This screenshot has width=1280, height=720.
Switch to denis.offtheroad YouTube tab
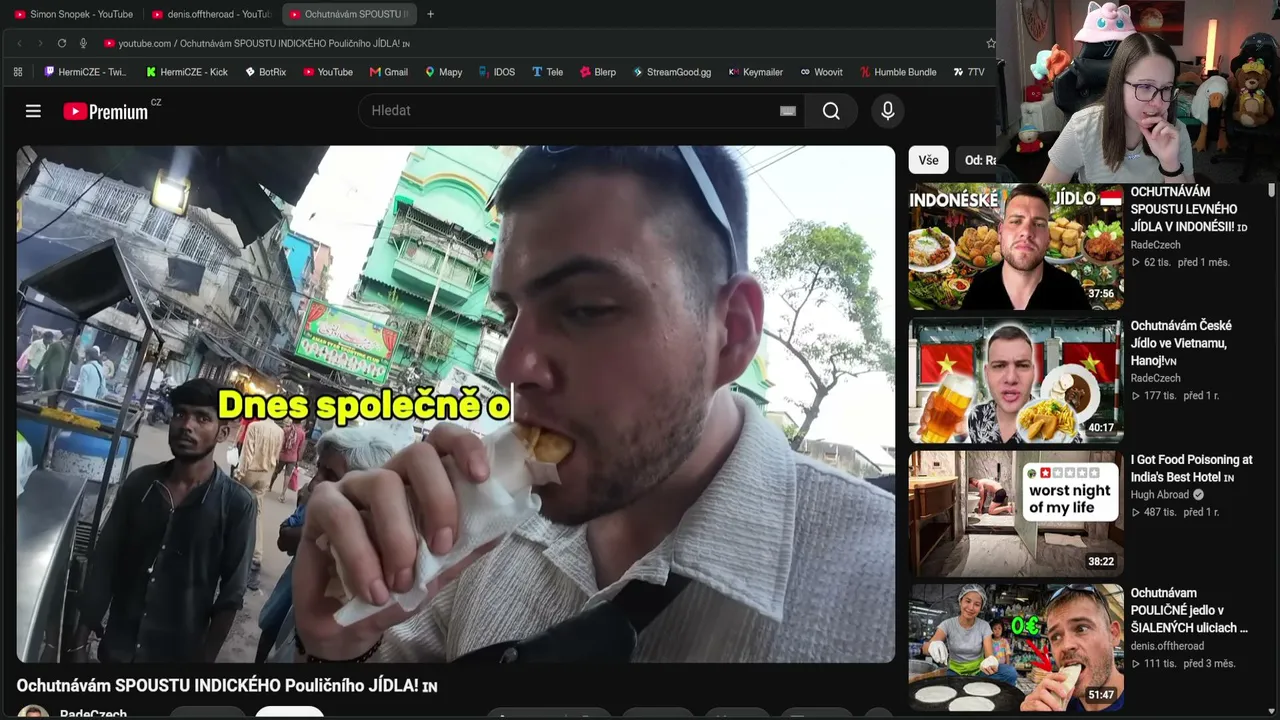(211, 14)
